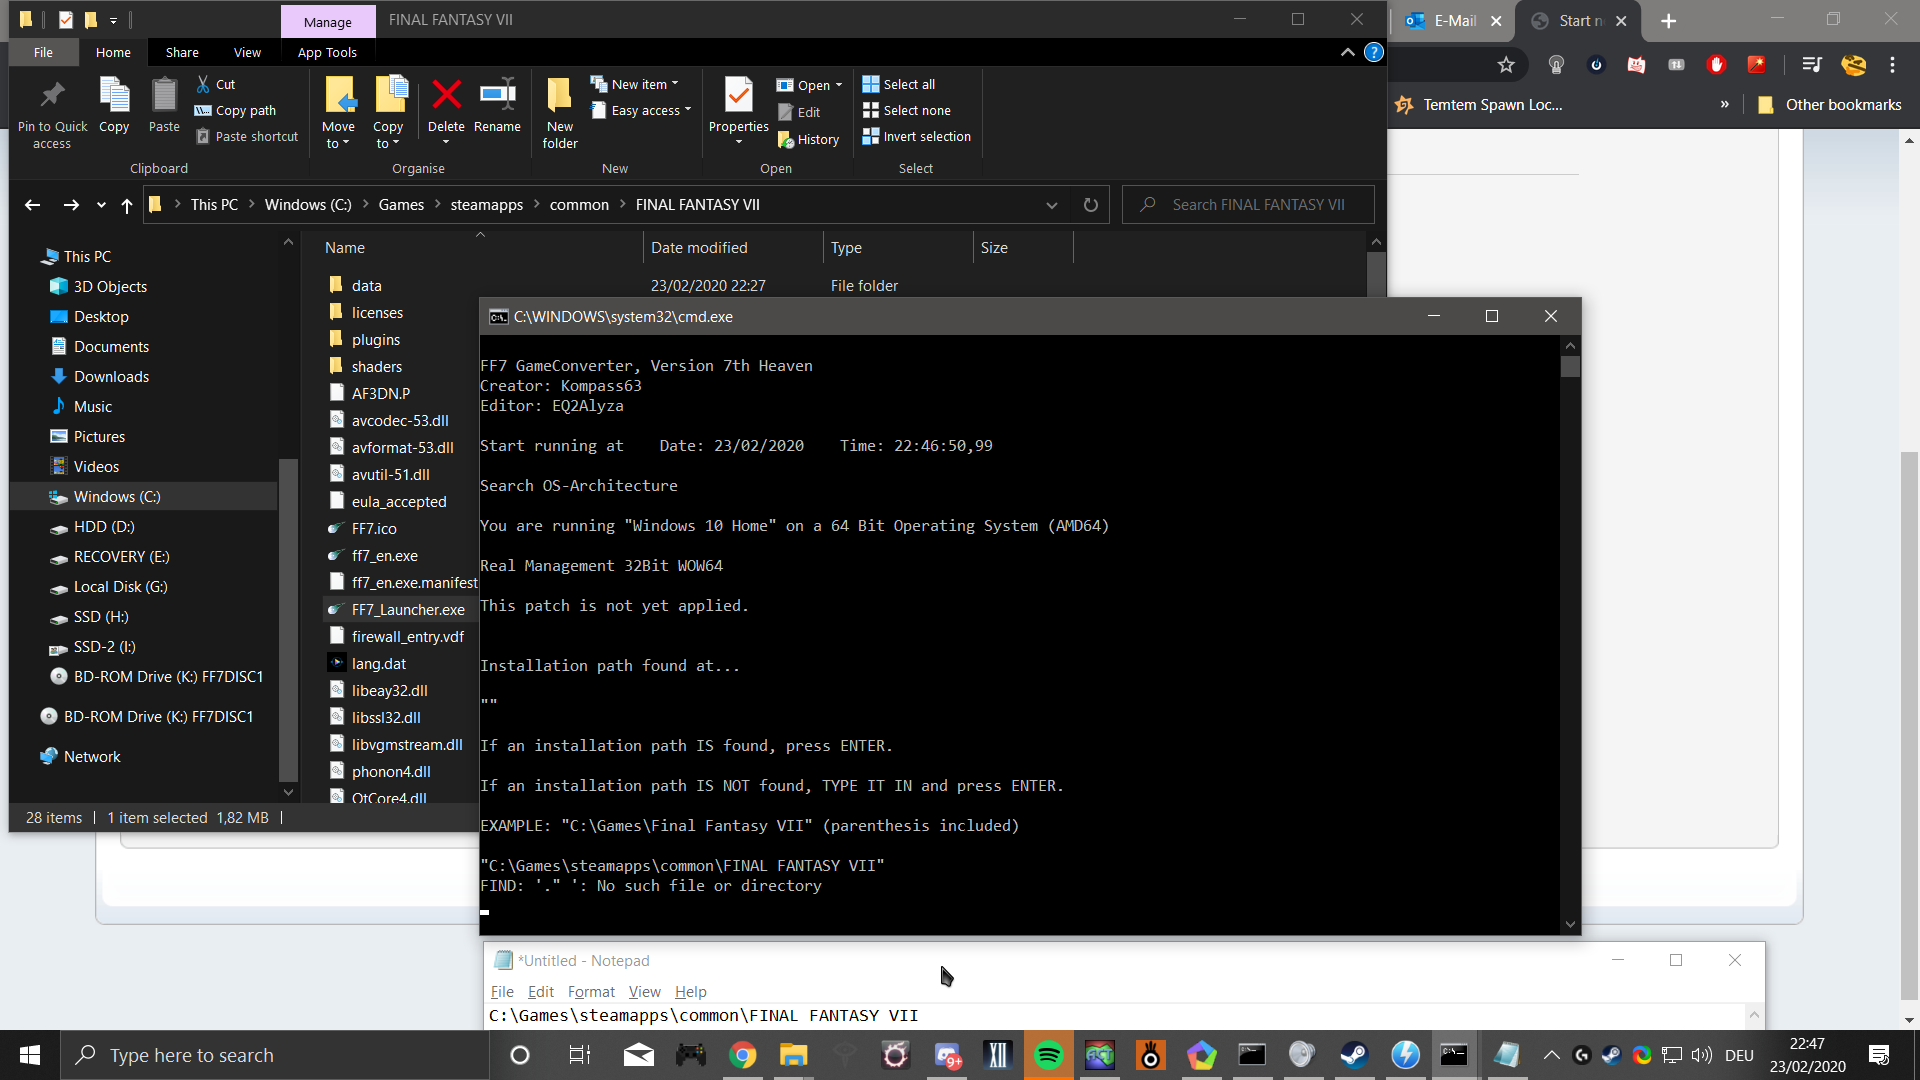This screenshot has width=1920, height=1080.
Task: Click the Edit command in Open group
Action: tap(799, 112)
